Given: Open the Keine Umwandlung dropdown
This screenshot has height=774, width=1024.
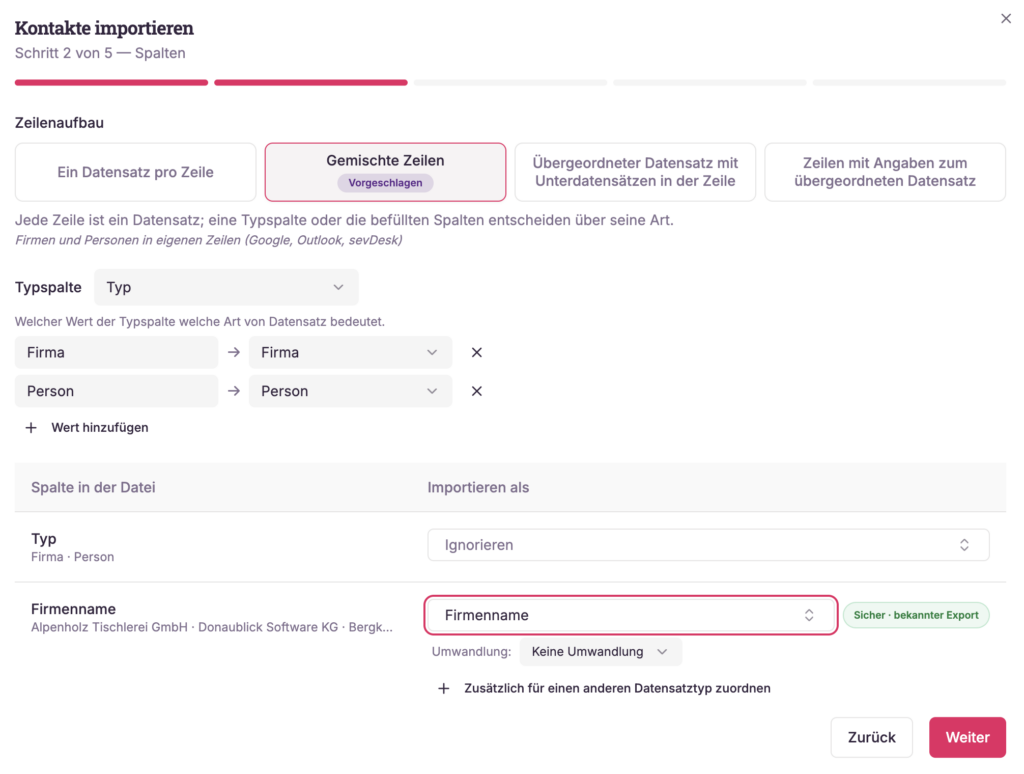Looking at the screenshot, I should point(601,652).
